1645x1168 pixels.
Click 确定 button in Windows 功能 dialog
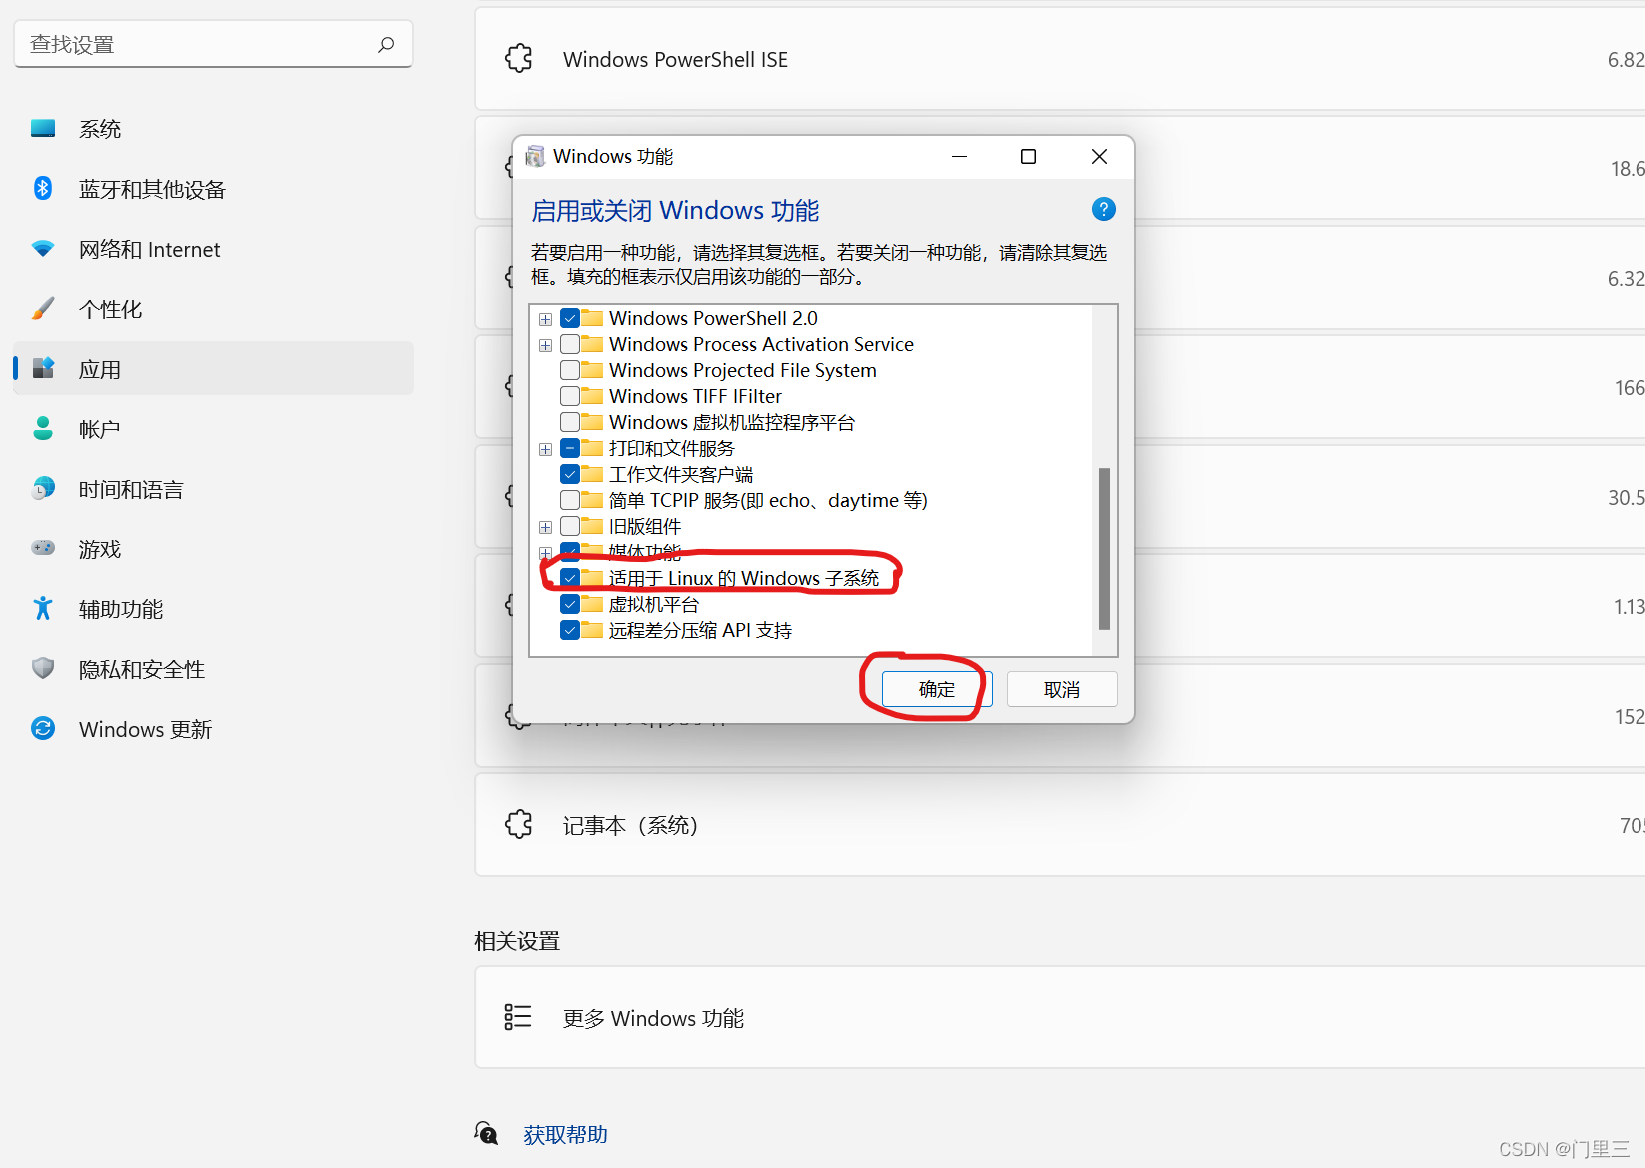pyautogui.click(x=937, y=689)
